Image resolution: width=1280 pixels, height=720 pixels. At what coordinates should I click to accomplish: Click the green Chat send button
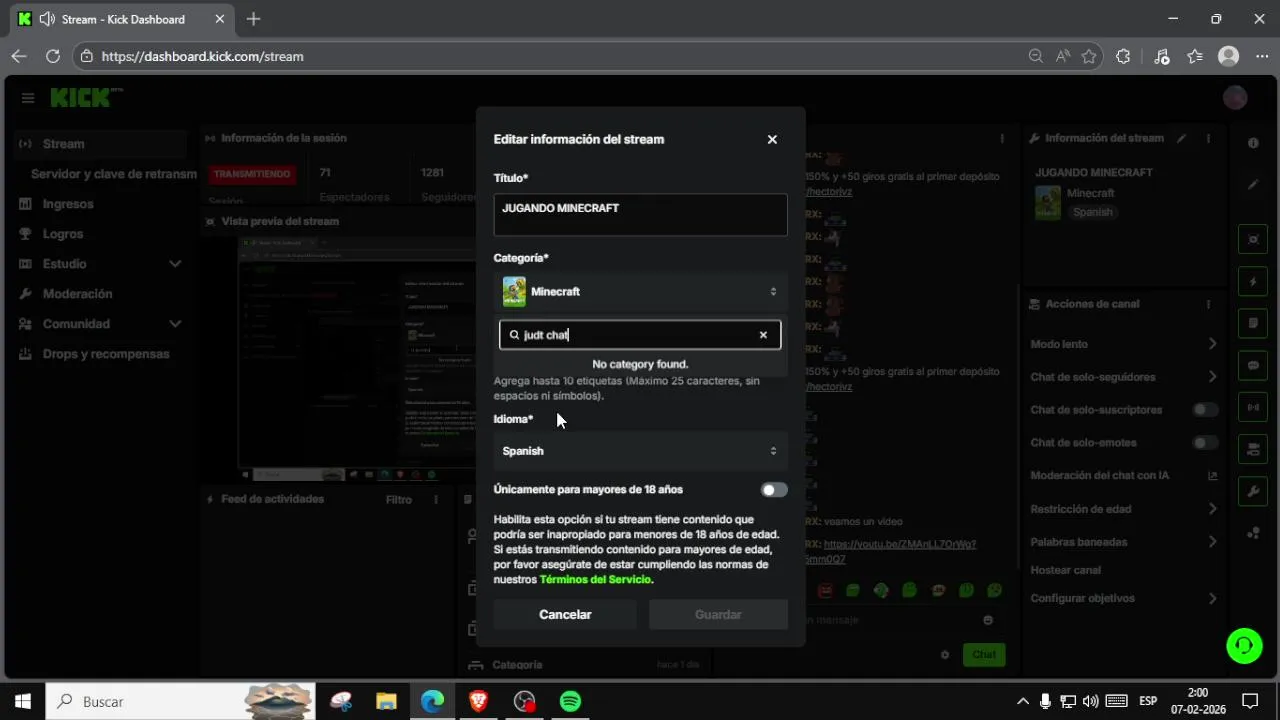tap(984, 655)
